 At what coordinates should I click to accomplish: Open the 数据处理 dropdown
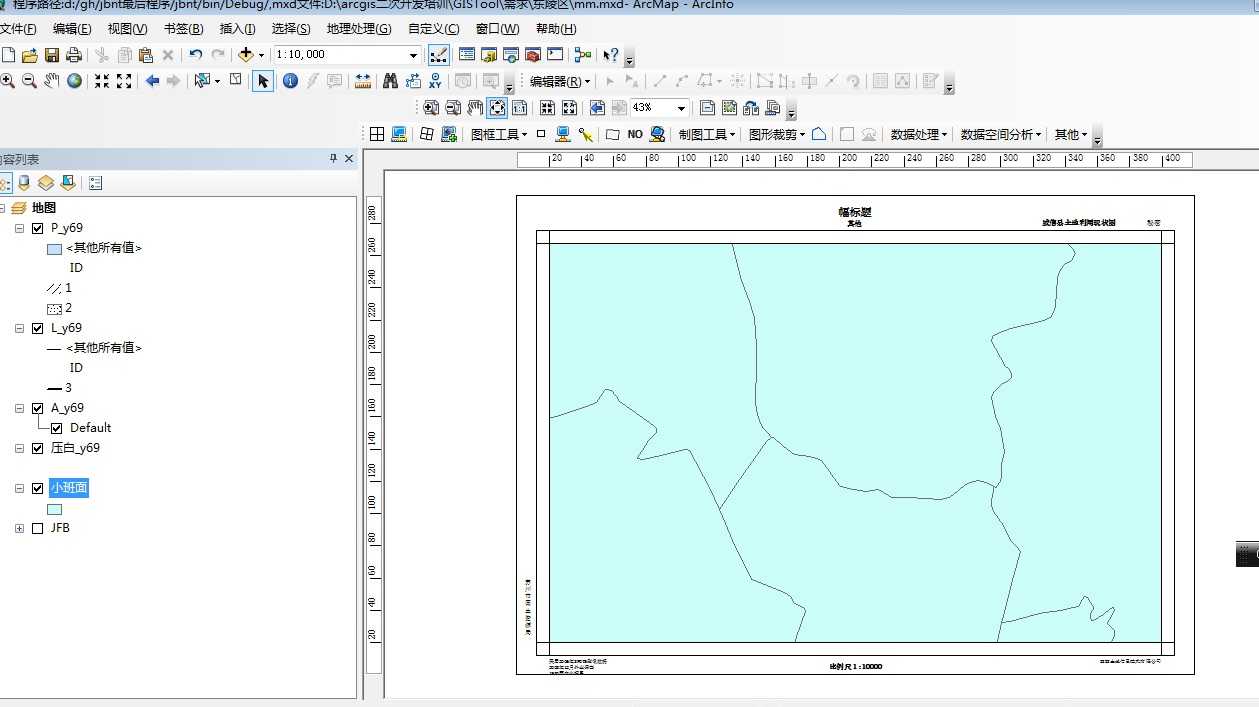(920, 134)
